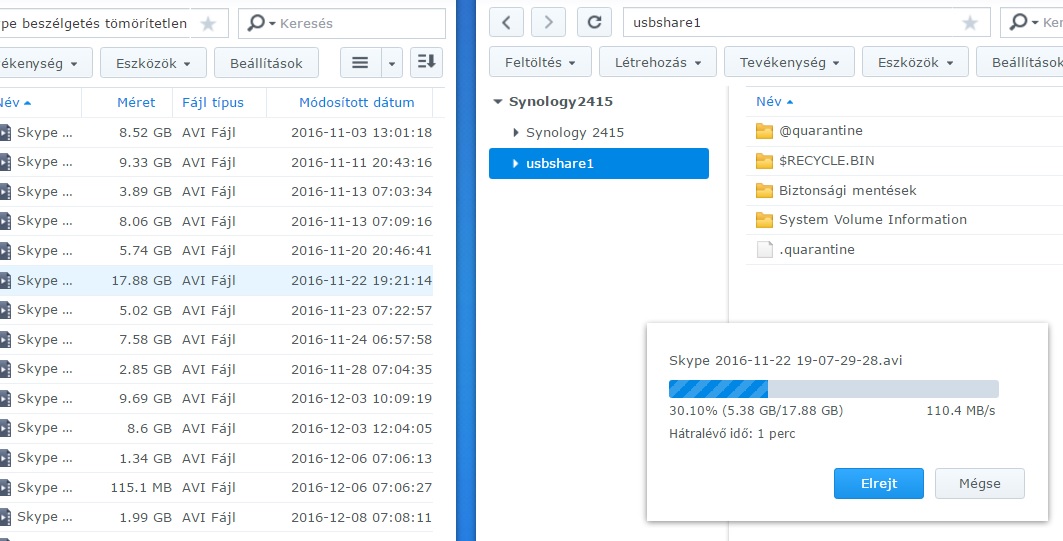The image size is (1063, 541).
Task: Open Beállítások in right window
Action: [x=1021, y=62]
